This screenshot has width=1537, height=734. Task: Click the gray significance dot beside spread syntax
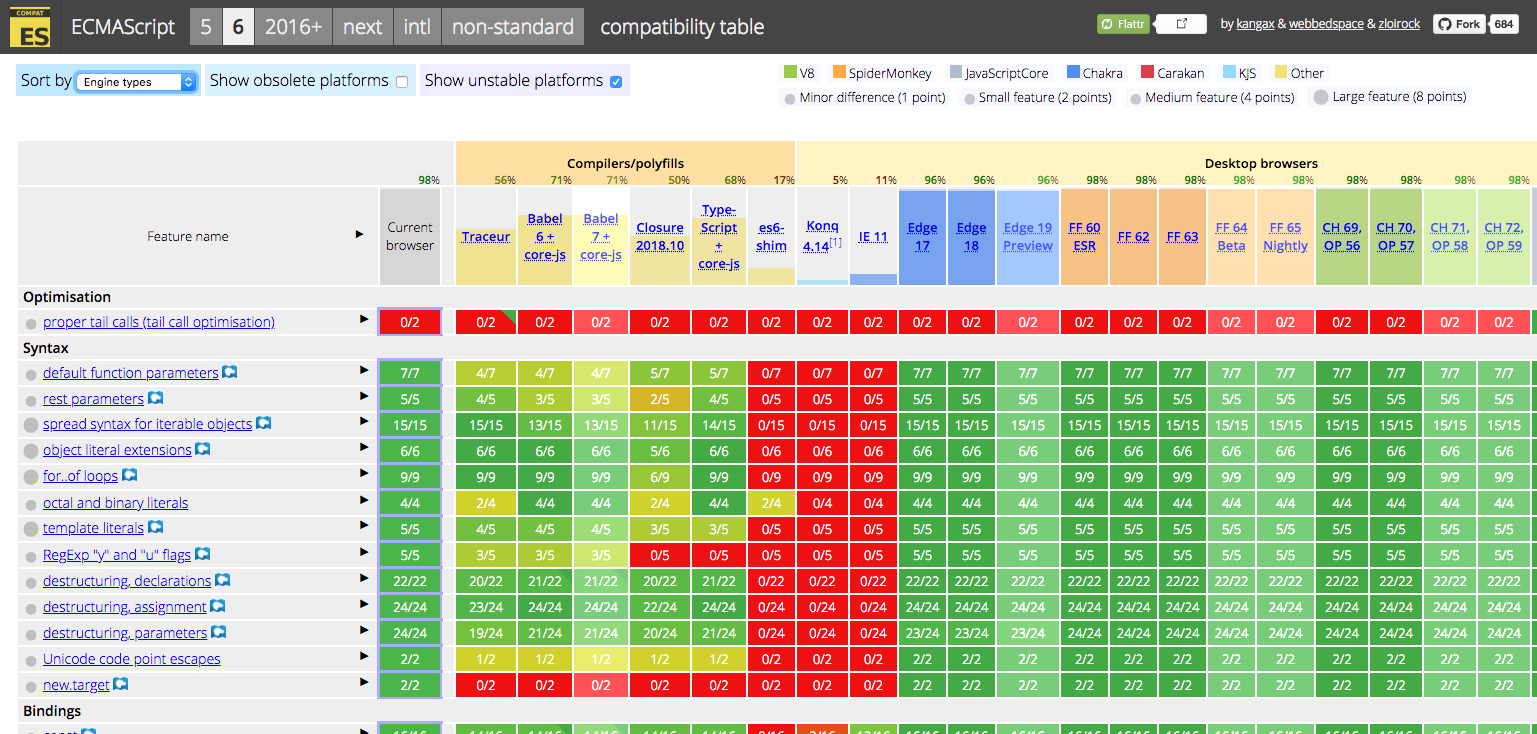tap(31, 425)
